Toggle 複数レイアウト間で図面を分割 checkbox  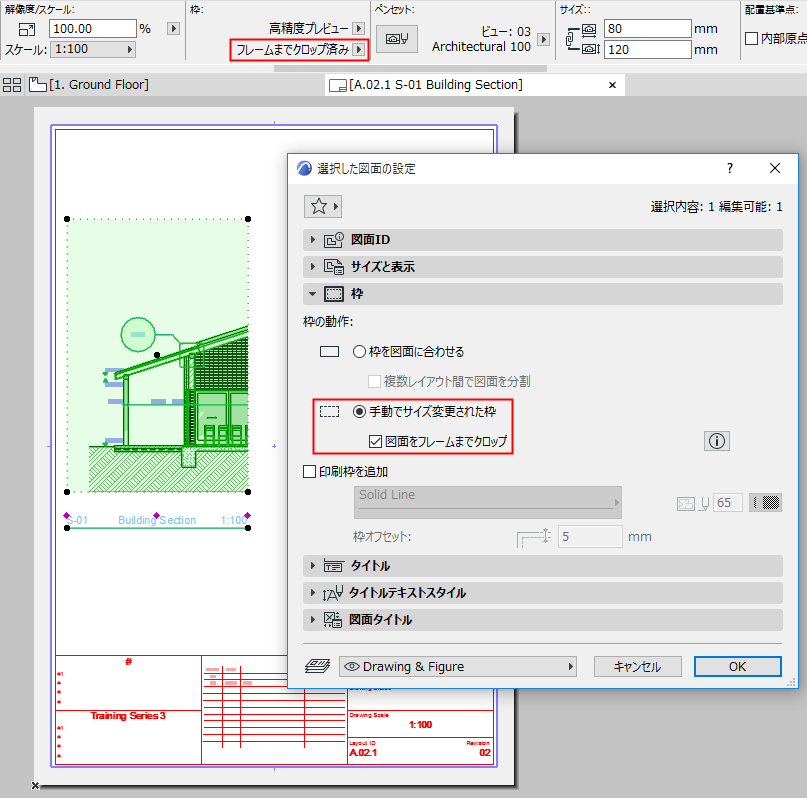(x=374, y=382)
